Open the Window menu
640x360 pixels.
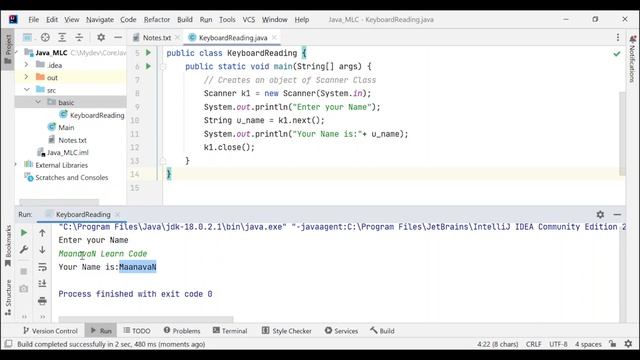274,20
